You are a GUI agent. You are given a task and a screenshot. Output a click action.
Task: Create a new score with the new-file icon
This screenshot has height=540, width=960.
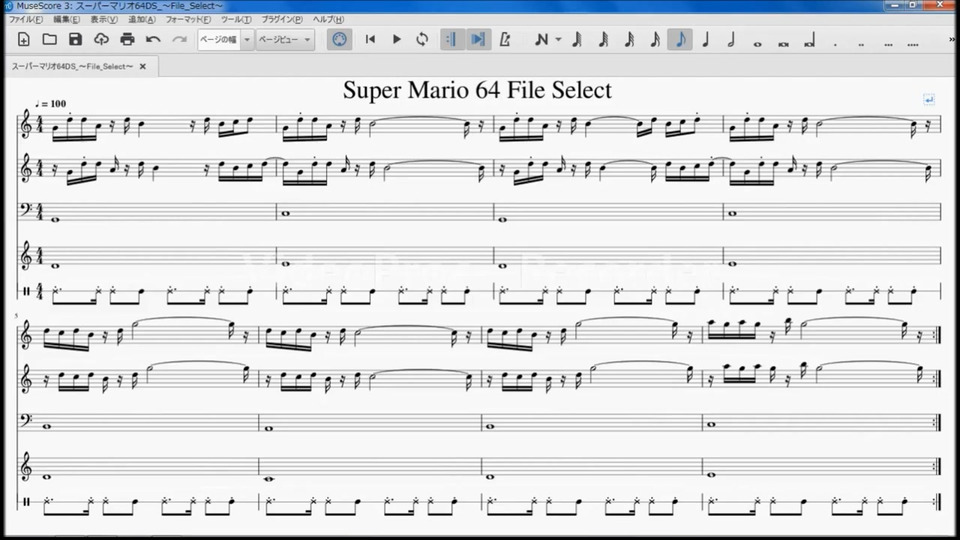23,40
